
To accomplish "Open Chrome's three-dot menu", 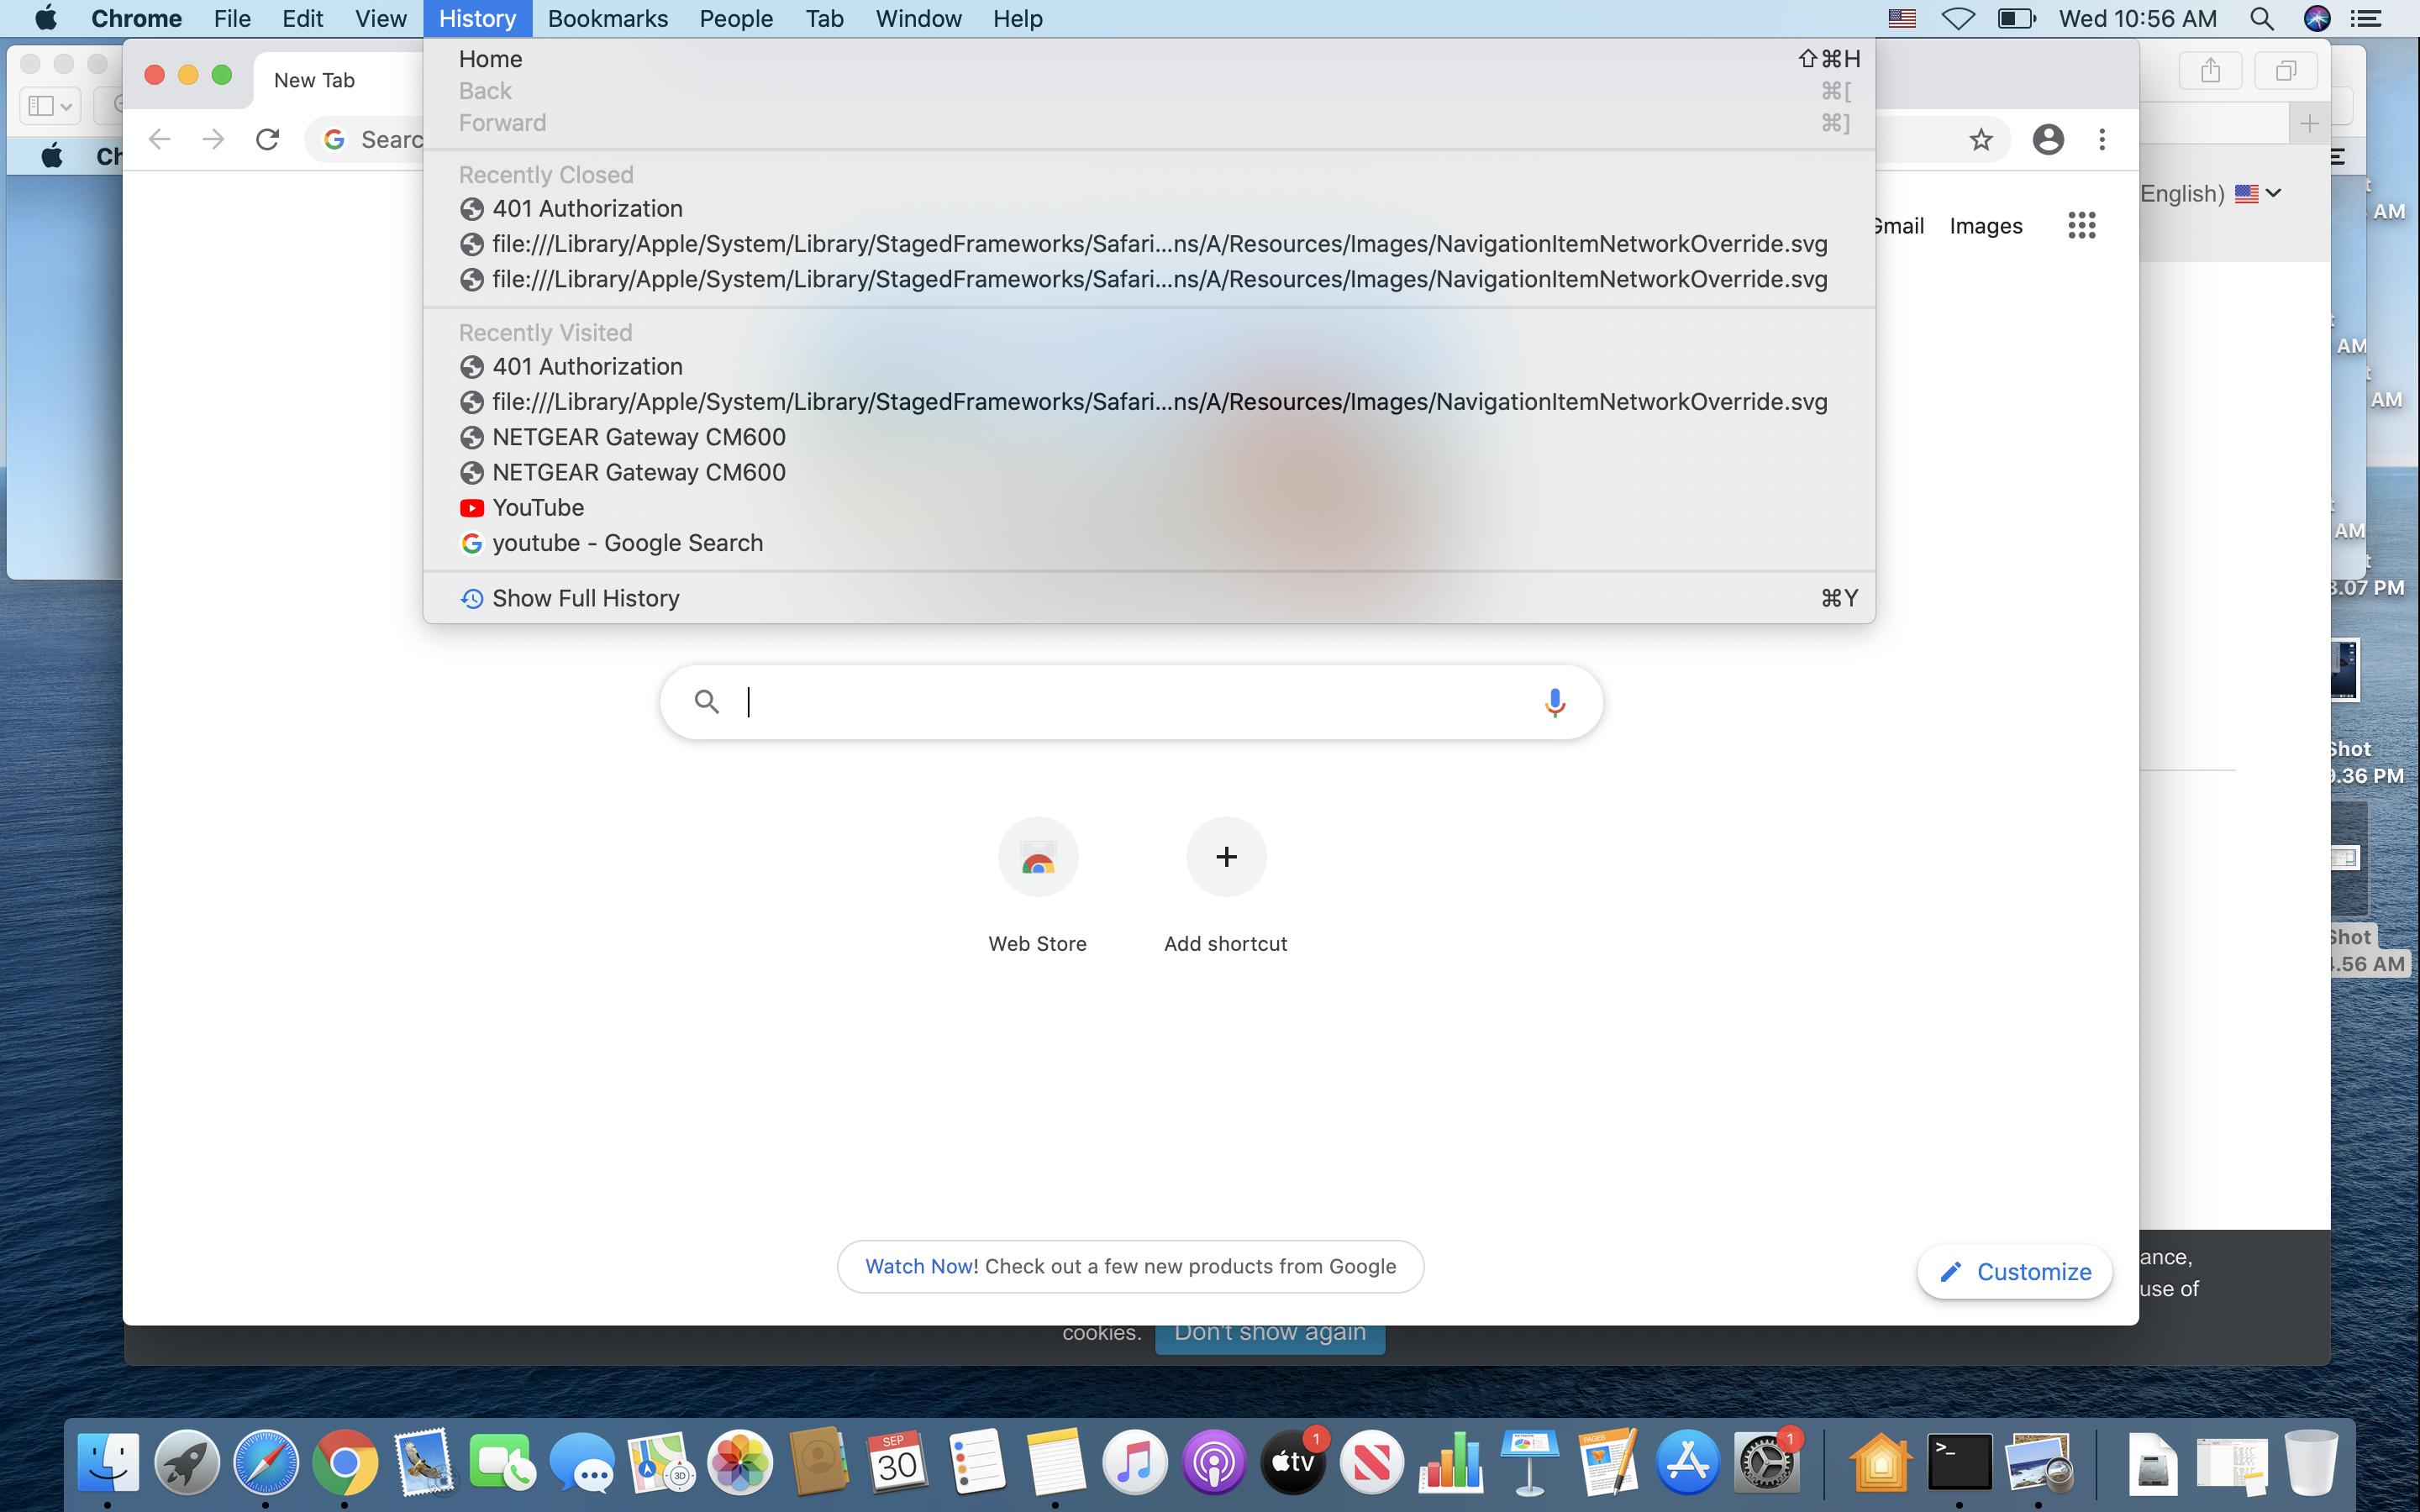I will pos(2102,139).
